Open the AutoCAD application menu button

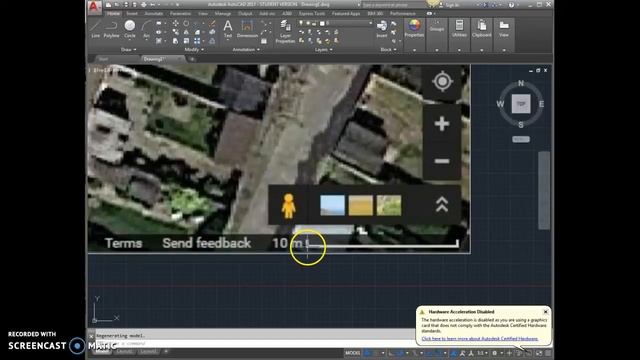pyautogui.click(x=94, y=7)
